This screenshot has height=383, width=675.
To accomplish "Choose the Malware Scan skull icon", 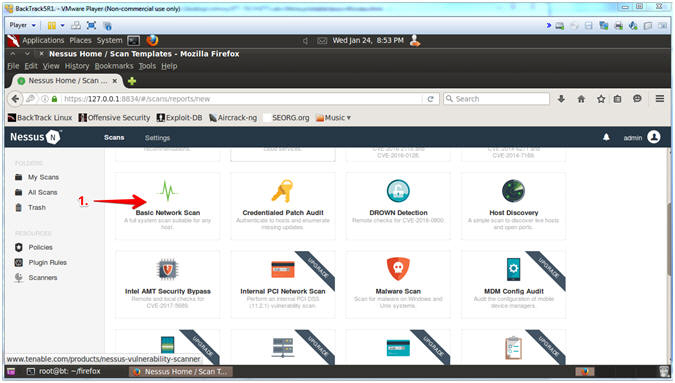I will coord(398,269).
